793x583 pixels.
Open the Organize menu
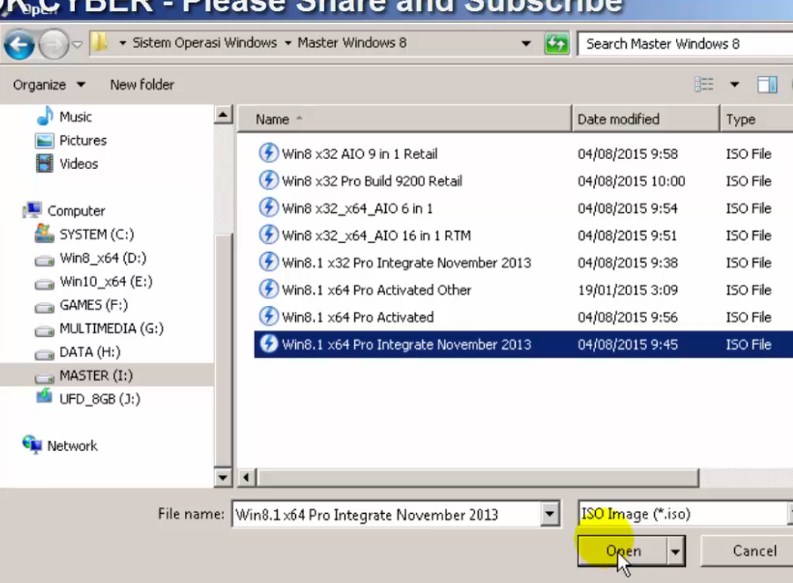point(49,84)
